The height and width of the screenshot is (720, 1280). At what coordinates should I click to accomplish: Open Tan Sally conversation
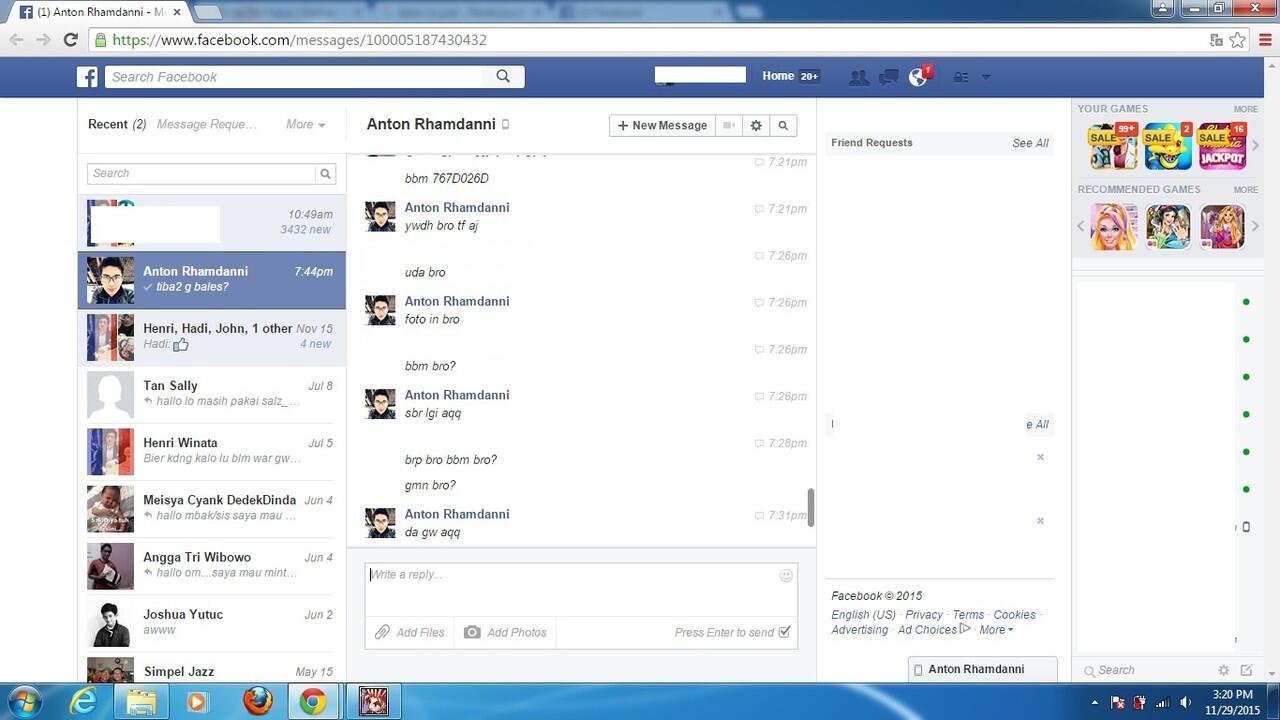point(212,394)
